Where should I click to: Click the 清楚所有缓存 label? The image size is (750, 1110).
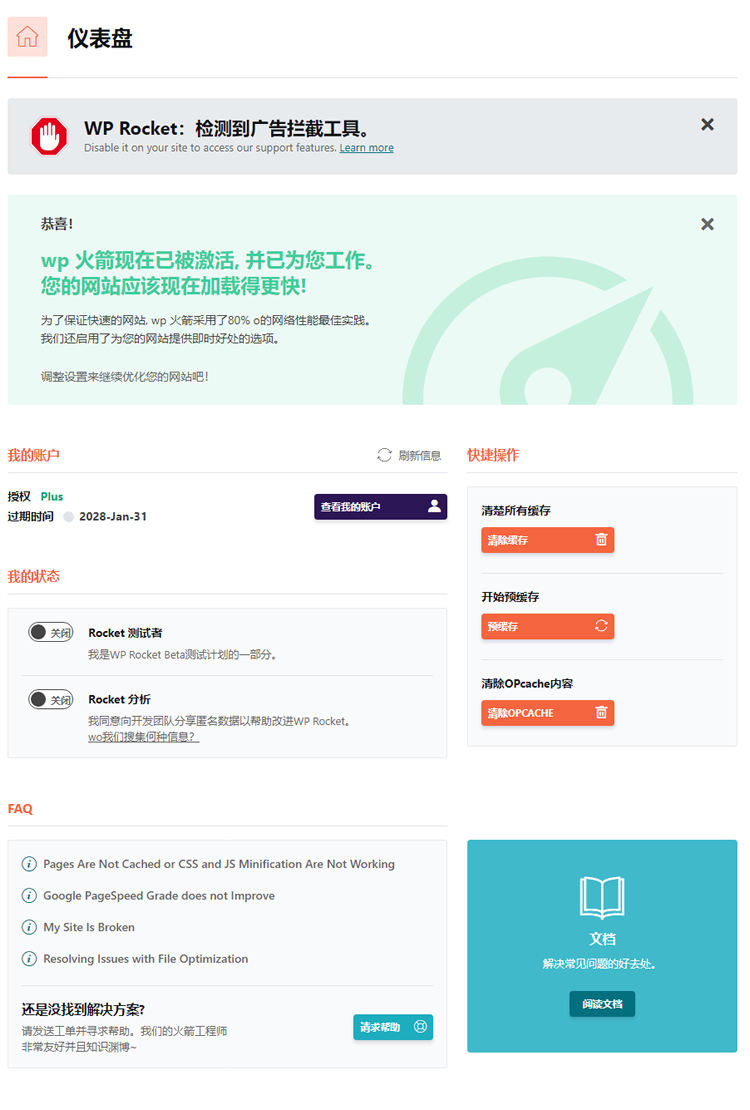pyautogui.click(x=516, y=510)
